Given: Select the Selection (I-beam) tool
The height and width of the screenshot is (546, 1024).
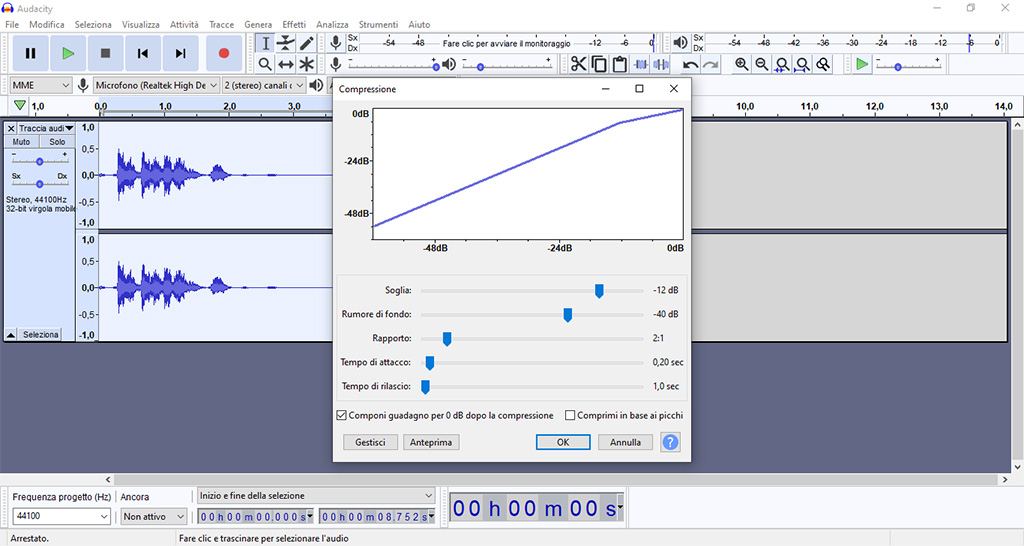Looking at the screenshot, I should [x=265, y=43].
